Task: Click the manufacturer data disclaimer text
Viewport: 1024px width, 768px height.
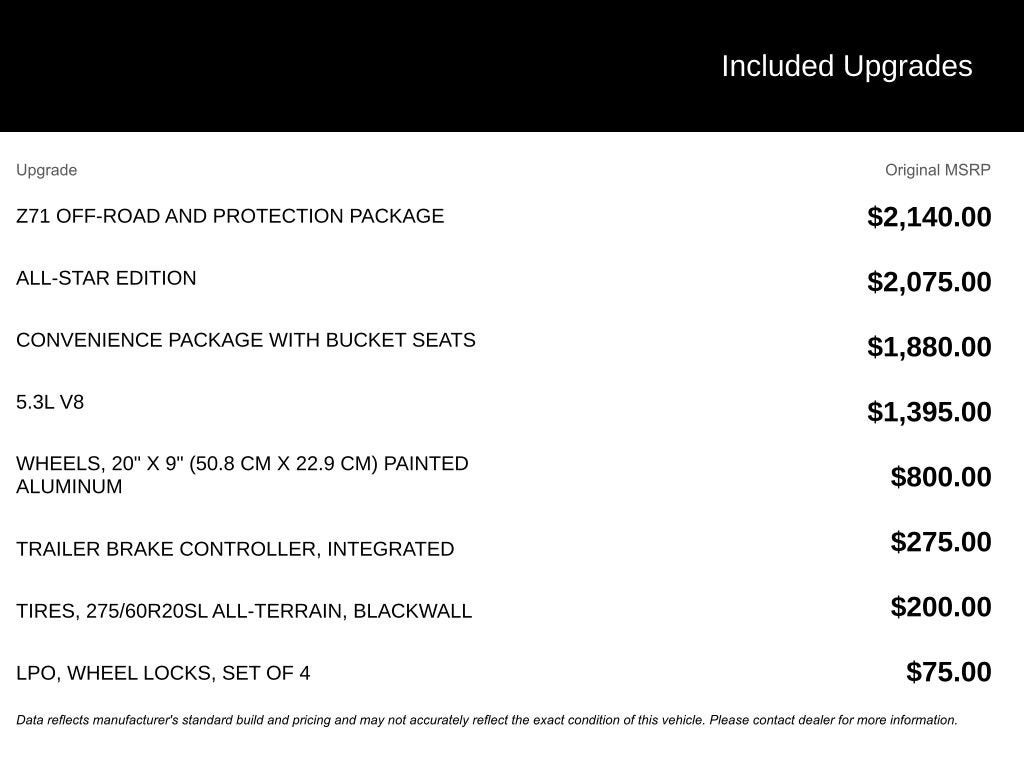Action: 487,720
